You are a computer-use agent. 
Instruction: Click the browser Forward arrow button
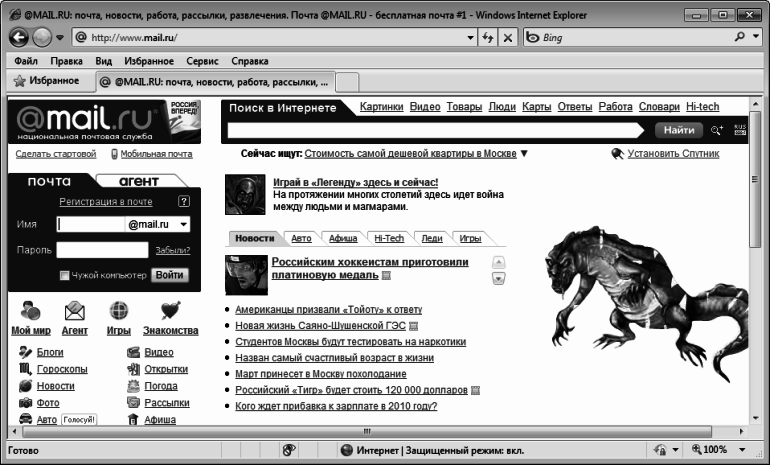[x=42, y=37]
